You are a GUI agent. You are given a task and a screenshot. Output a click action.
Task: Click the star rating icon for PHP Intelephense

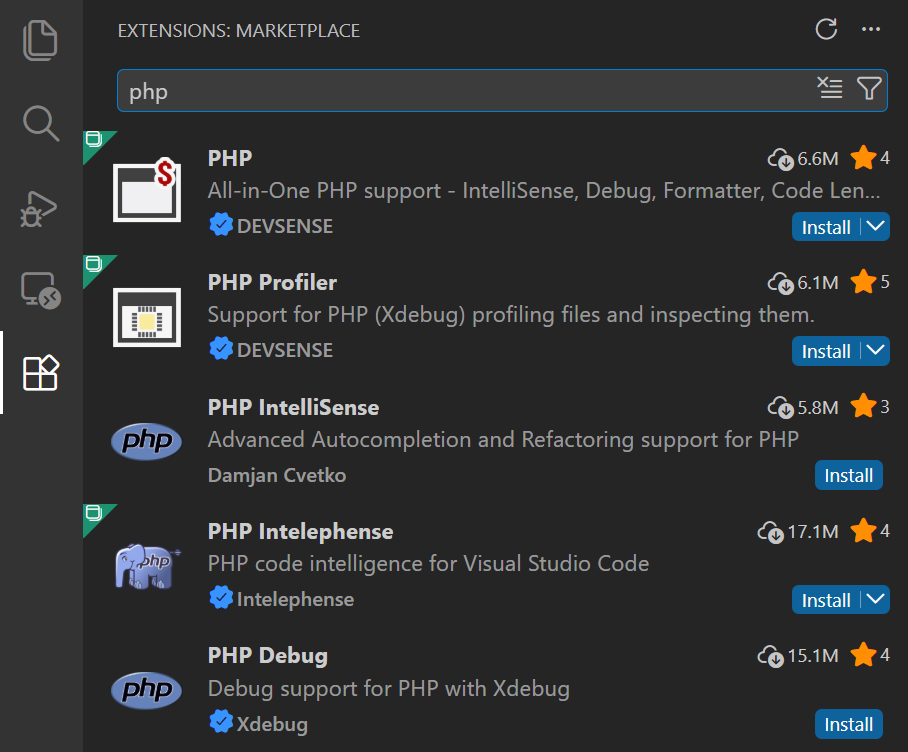pos(863,531)
